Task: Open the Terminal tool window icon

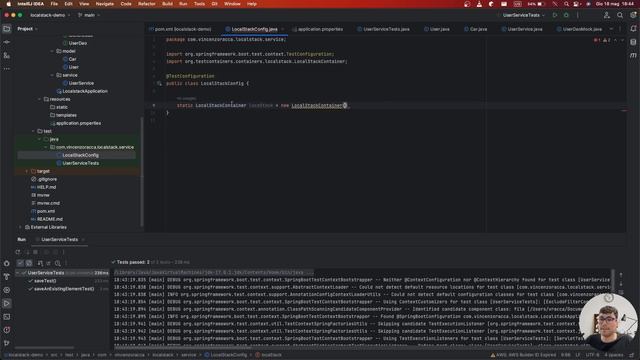Action: pos(7,317)
